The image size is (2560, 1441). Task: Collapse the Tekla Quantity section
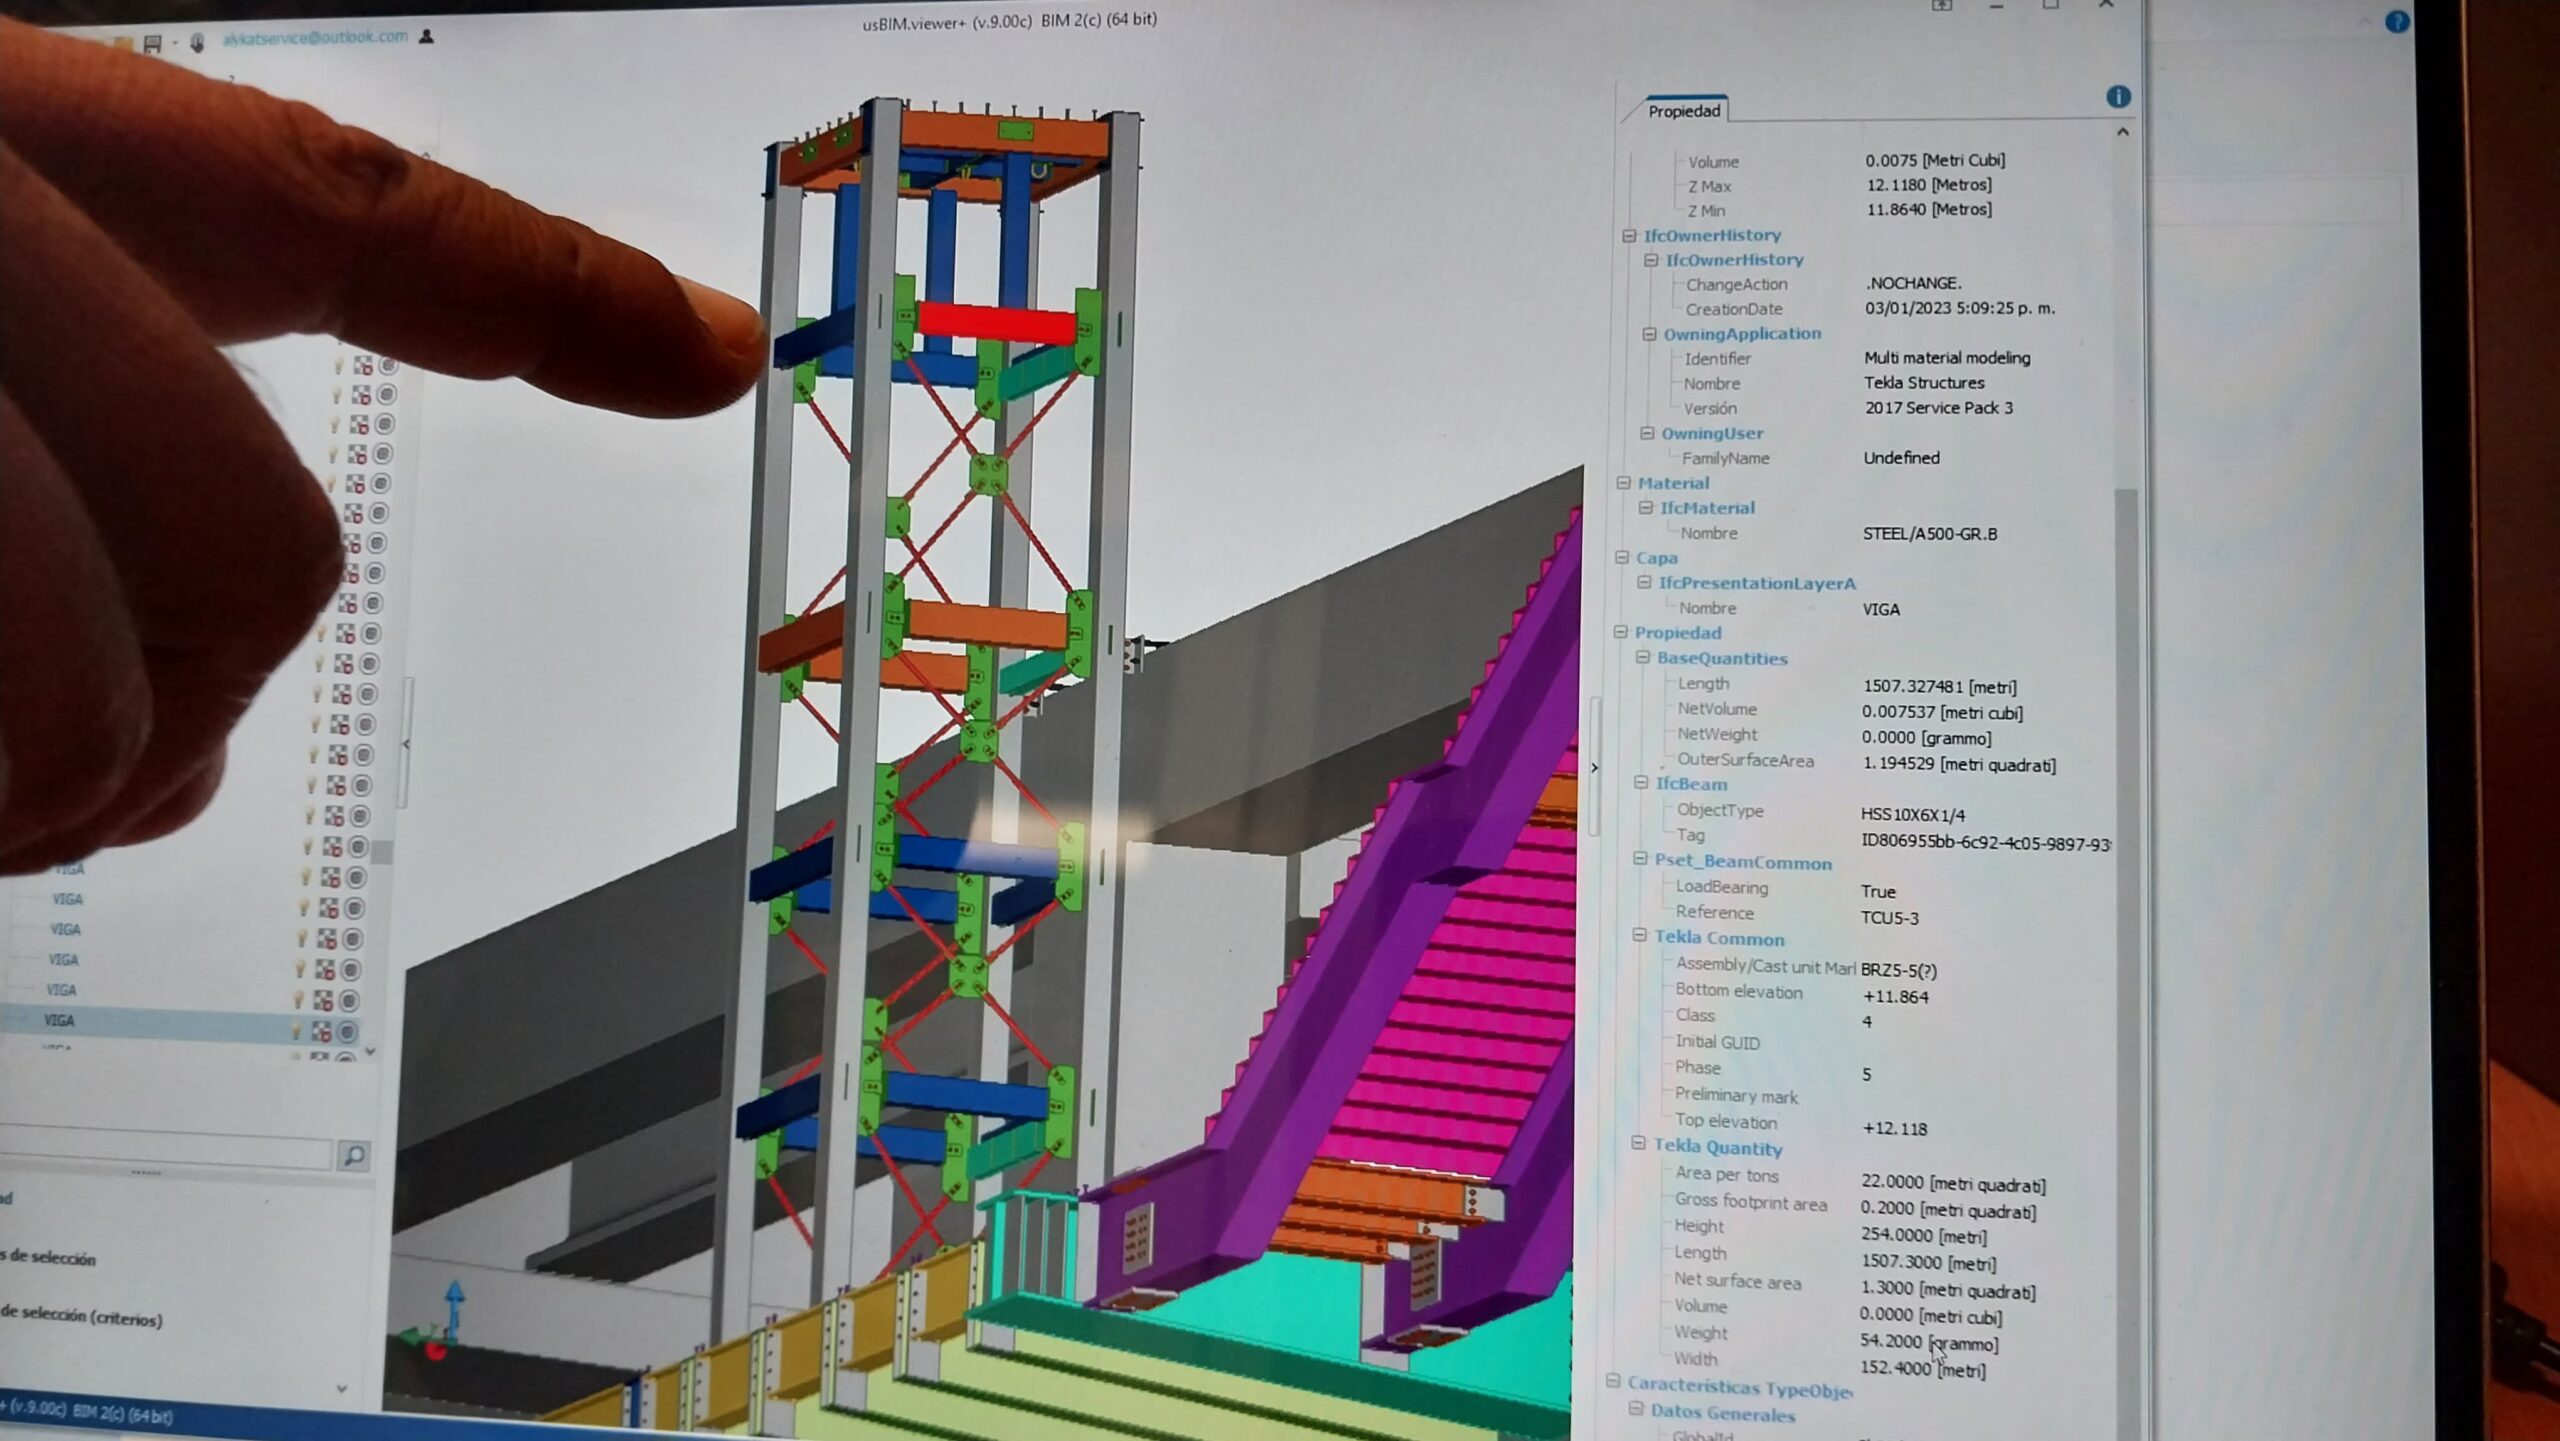pyautogui.click(x=1638, y=1143)
